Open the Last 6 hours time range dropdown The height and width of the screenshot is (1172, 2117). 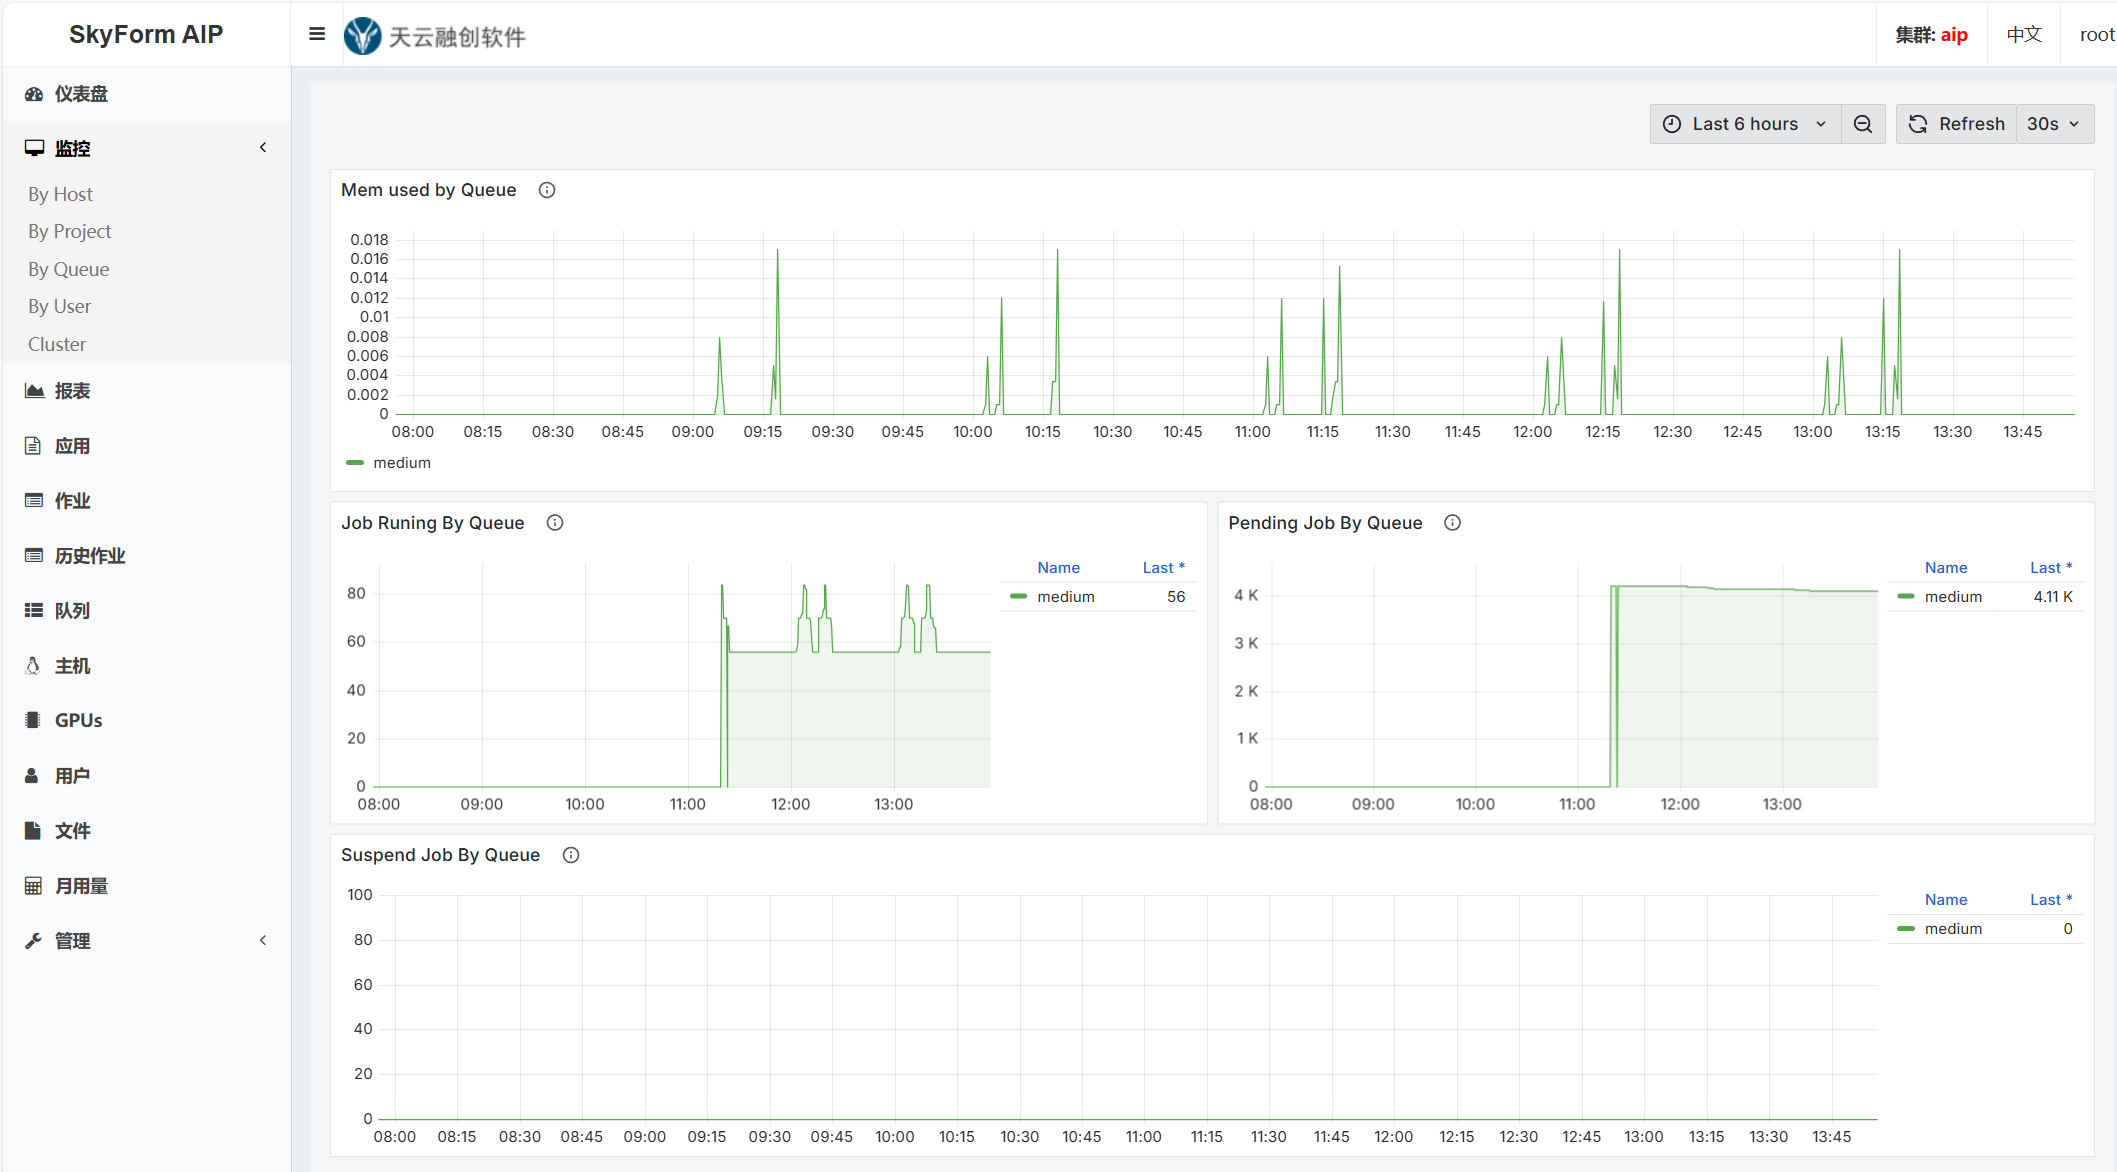click(x=1745, y=124)
